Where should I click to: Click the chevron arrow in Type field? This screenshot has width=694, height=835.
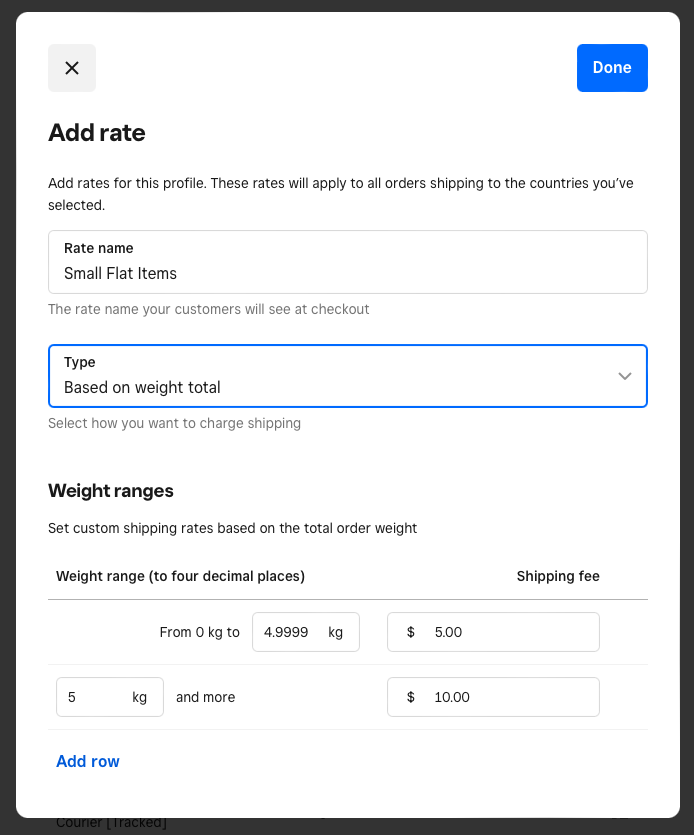625,376
